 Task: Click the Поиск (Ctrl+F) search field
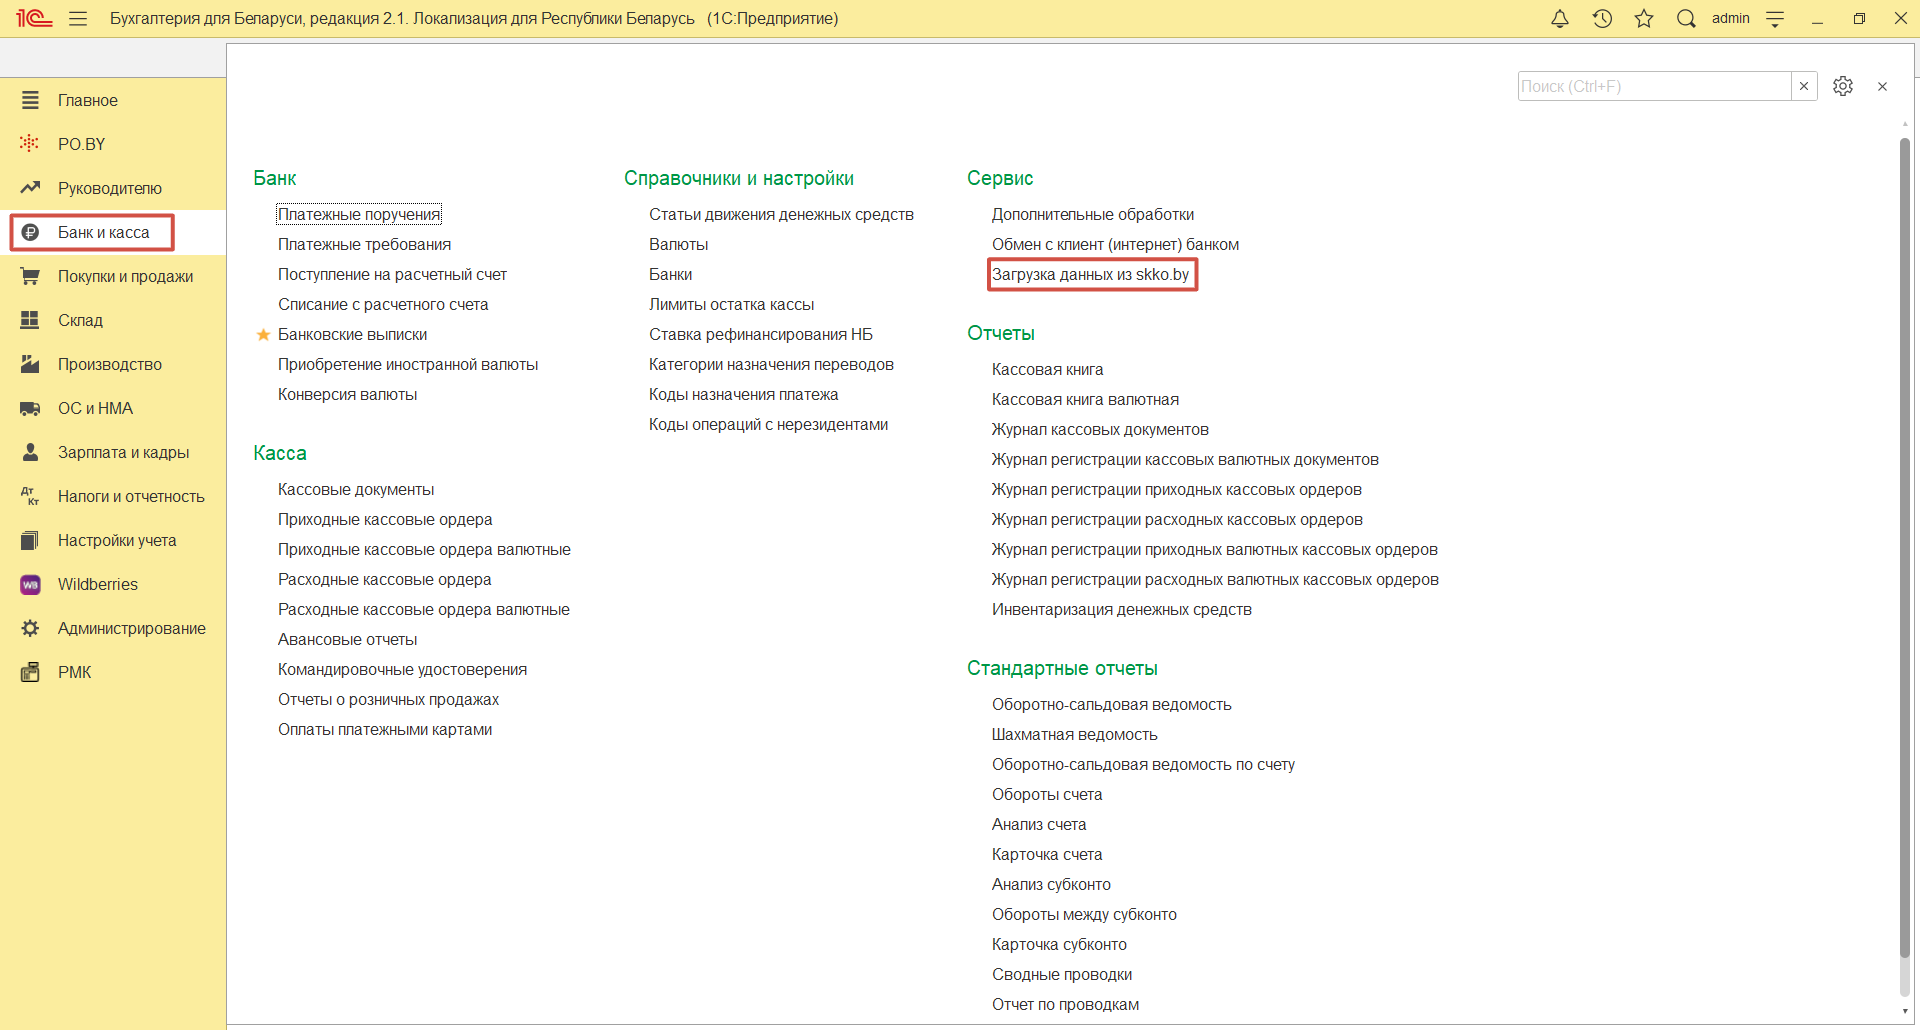point(1653,86)
